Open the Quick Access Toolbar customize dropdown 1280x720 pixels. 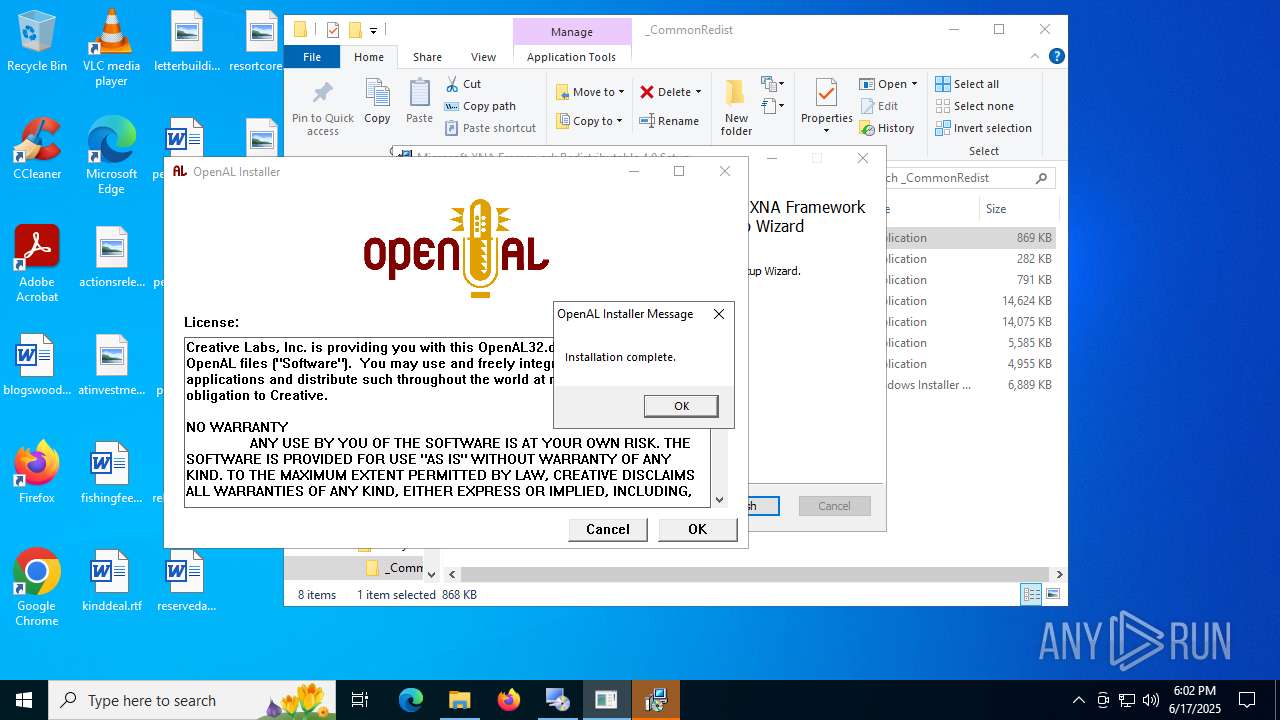[x=374, y=31]
